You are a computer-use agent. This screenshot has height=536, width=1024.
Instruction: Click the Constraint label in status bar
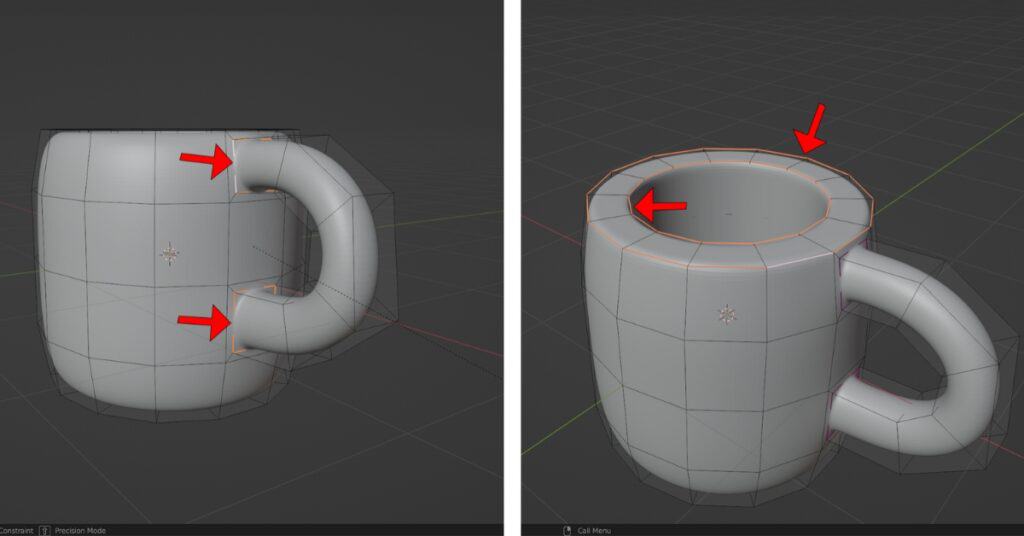click(x=16, y=530)
